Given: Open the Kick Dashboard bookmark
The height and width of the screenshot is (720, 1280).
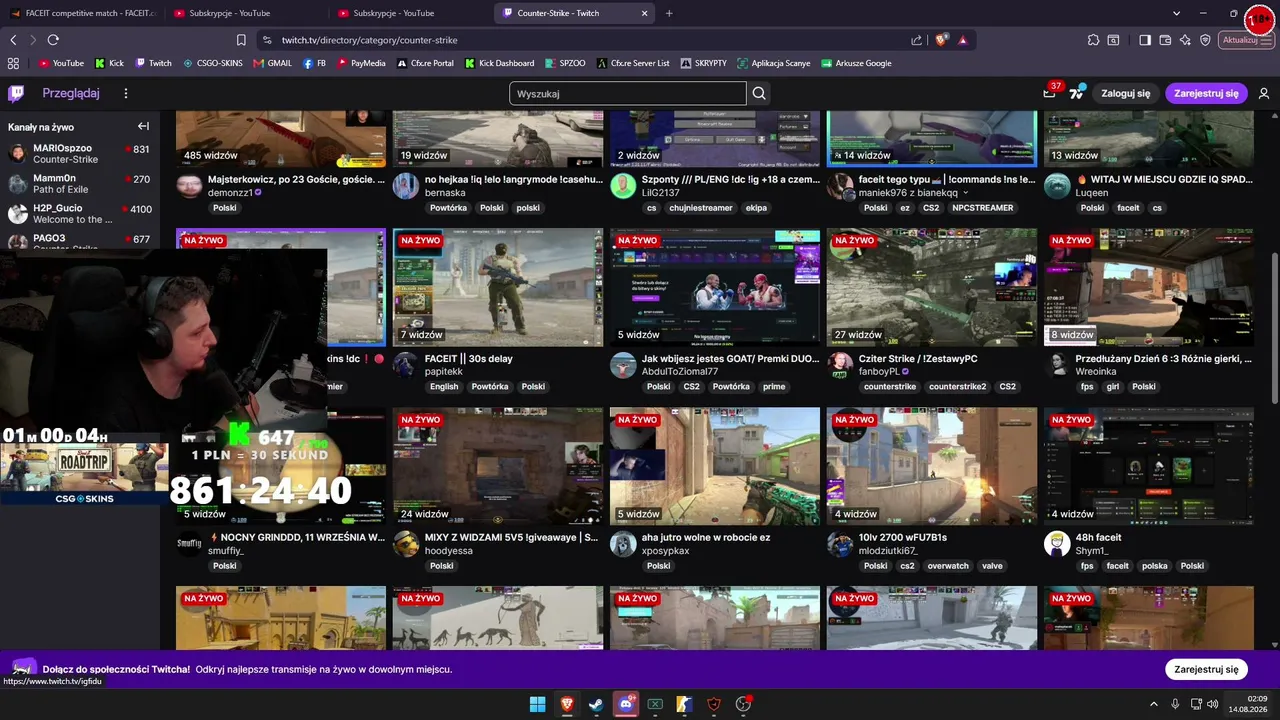Looking at the screenshot, I should [x=499, y=63].
